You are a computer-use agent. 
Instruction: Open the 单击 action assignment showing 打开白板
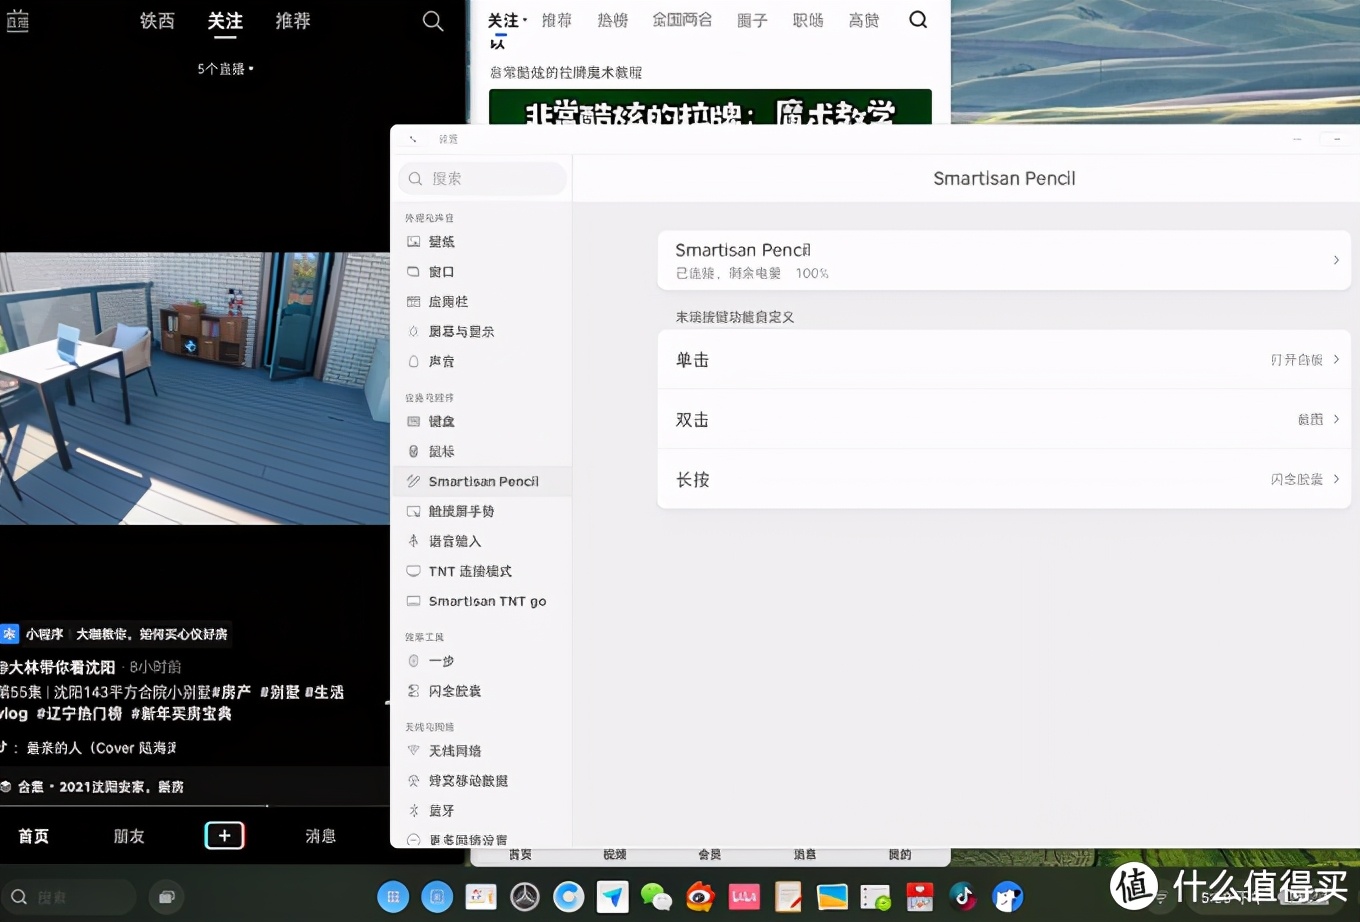pos(1003,359)
